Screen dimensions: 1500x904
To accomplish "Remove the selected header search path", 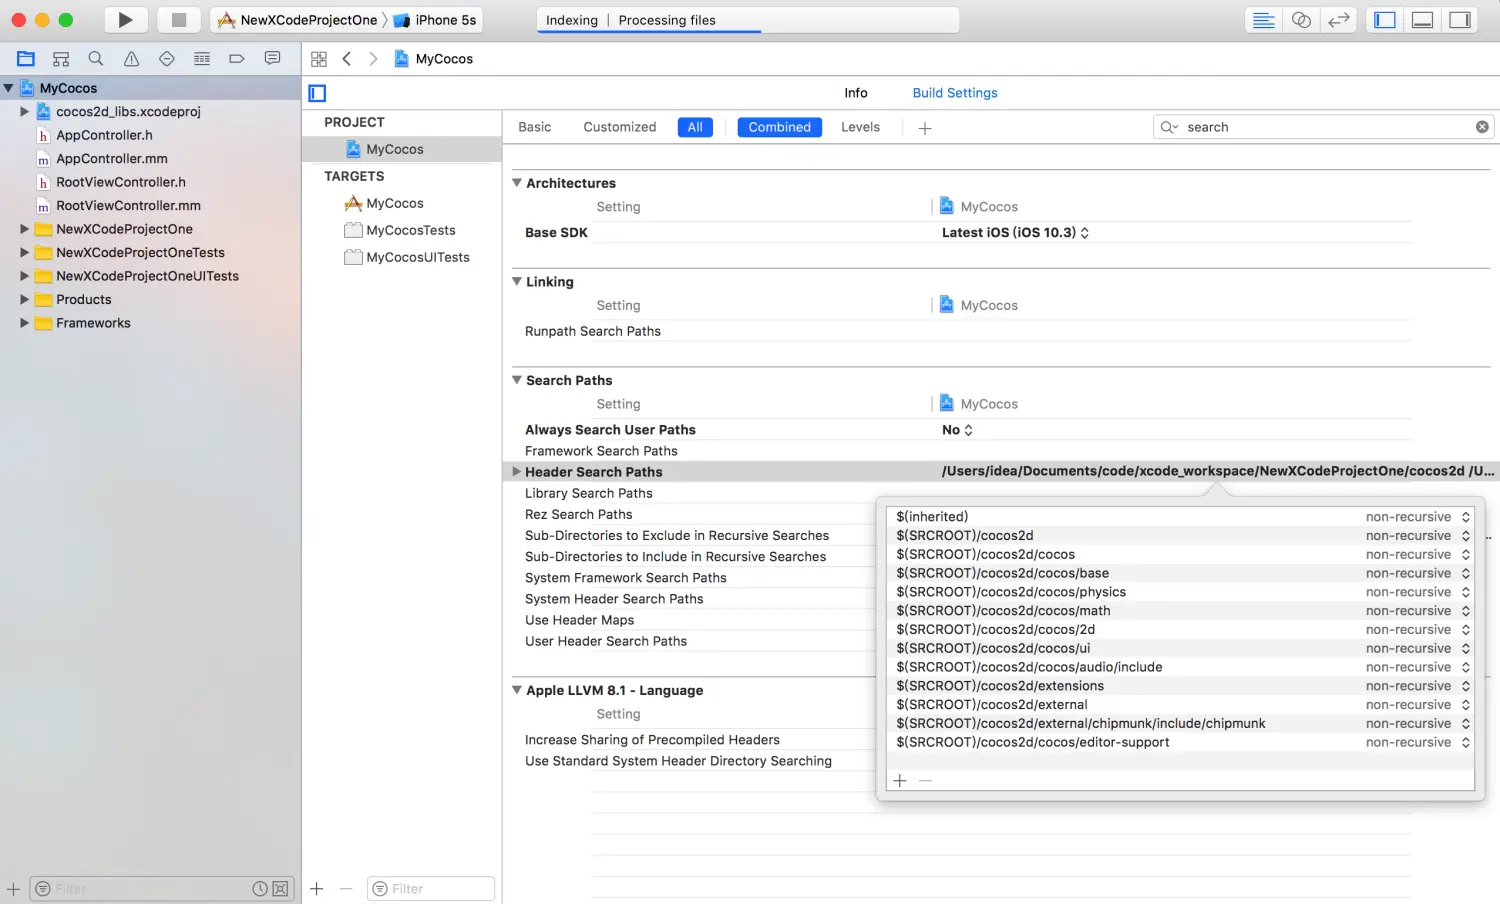I will tap(925, 781).
